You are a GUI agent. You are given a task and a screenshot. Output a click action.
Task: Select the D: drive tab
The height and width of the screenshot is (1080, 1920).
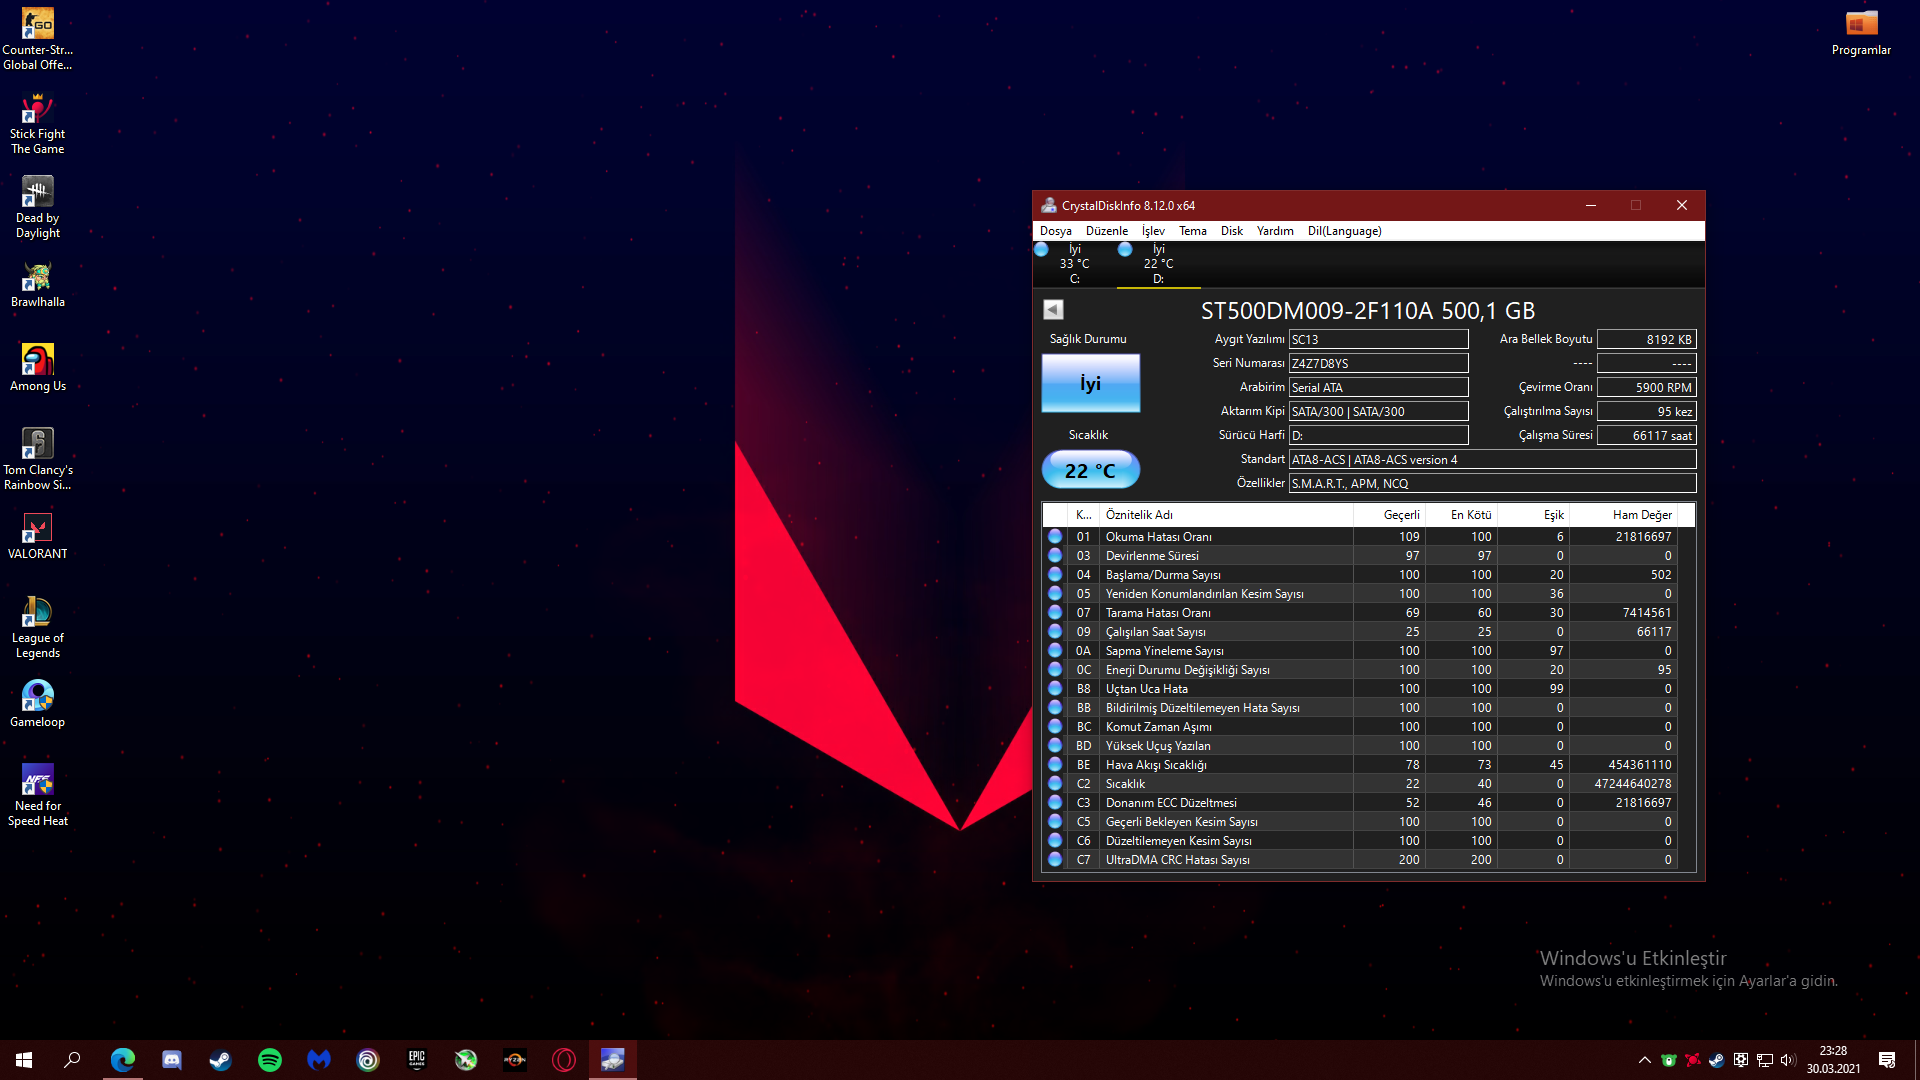tap(1157, 264)
